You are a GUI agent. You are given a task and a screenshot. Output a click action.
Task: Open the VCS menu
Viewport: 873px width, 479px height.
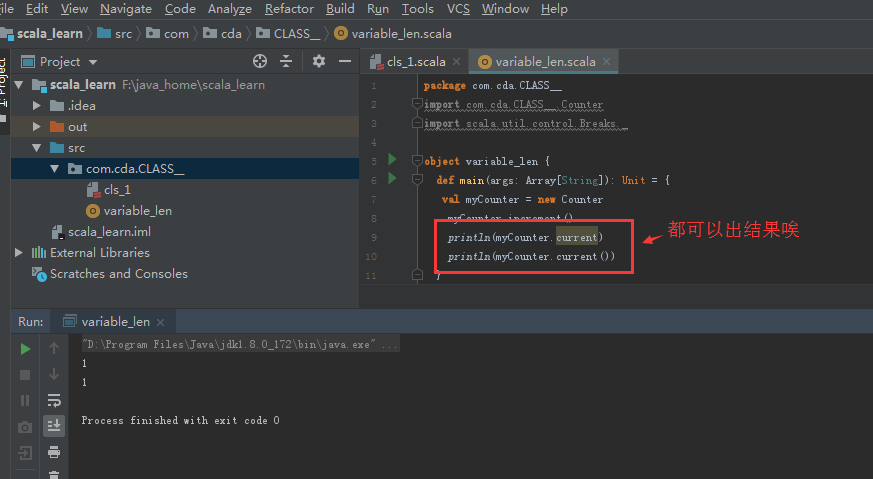458,9
